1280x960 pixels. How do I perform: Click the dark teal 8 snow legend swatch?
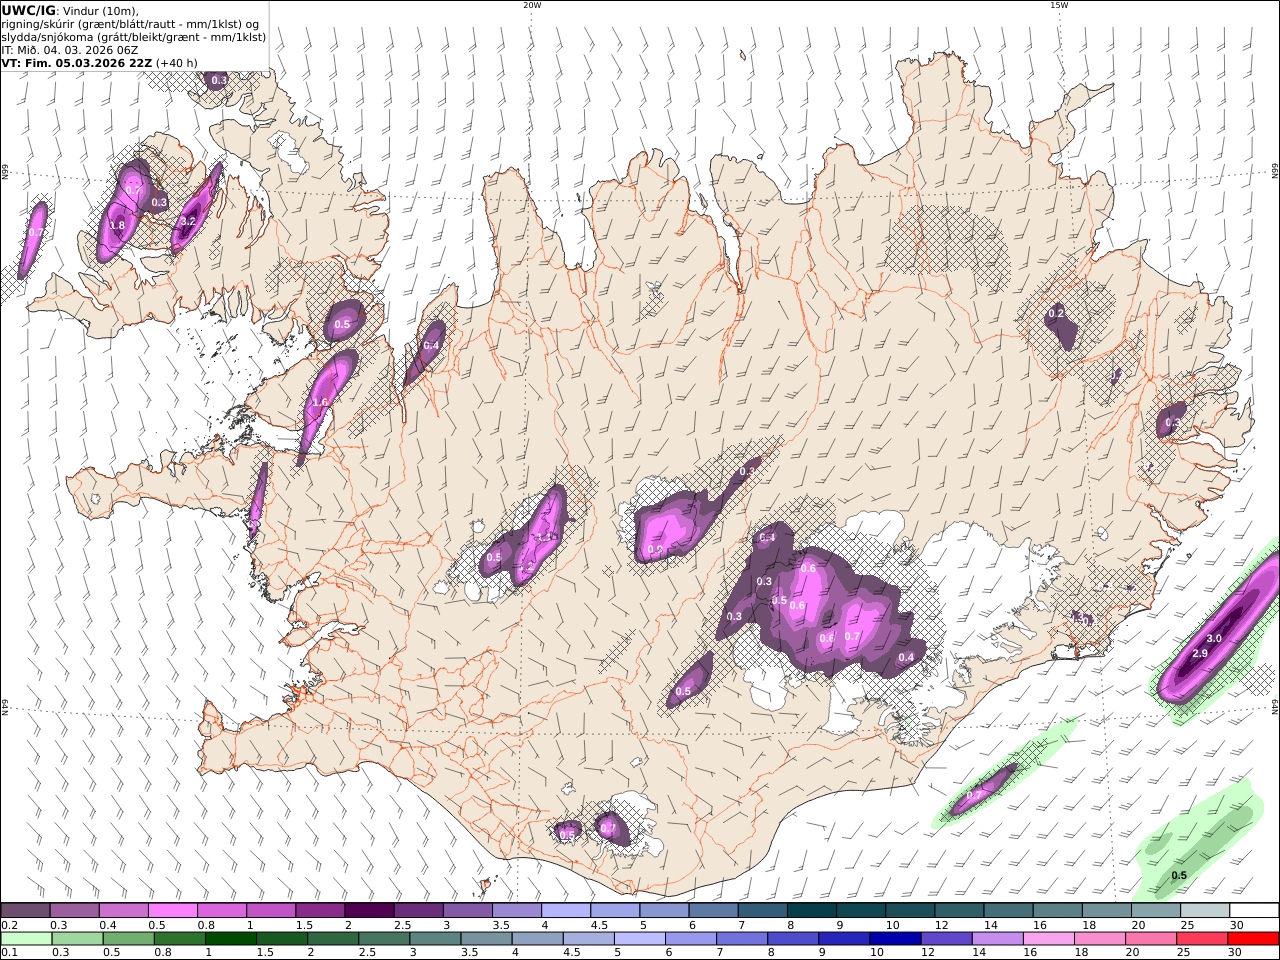[811, 910]
